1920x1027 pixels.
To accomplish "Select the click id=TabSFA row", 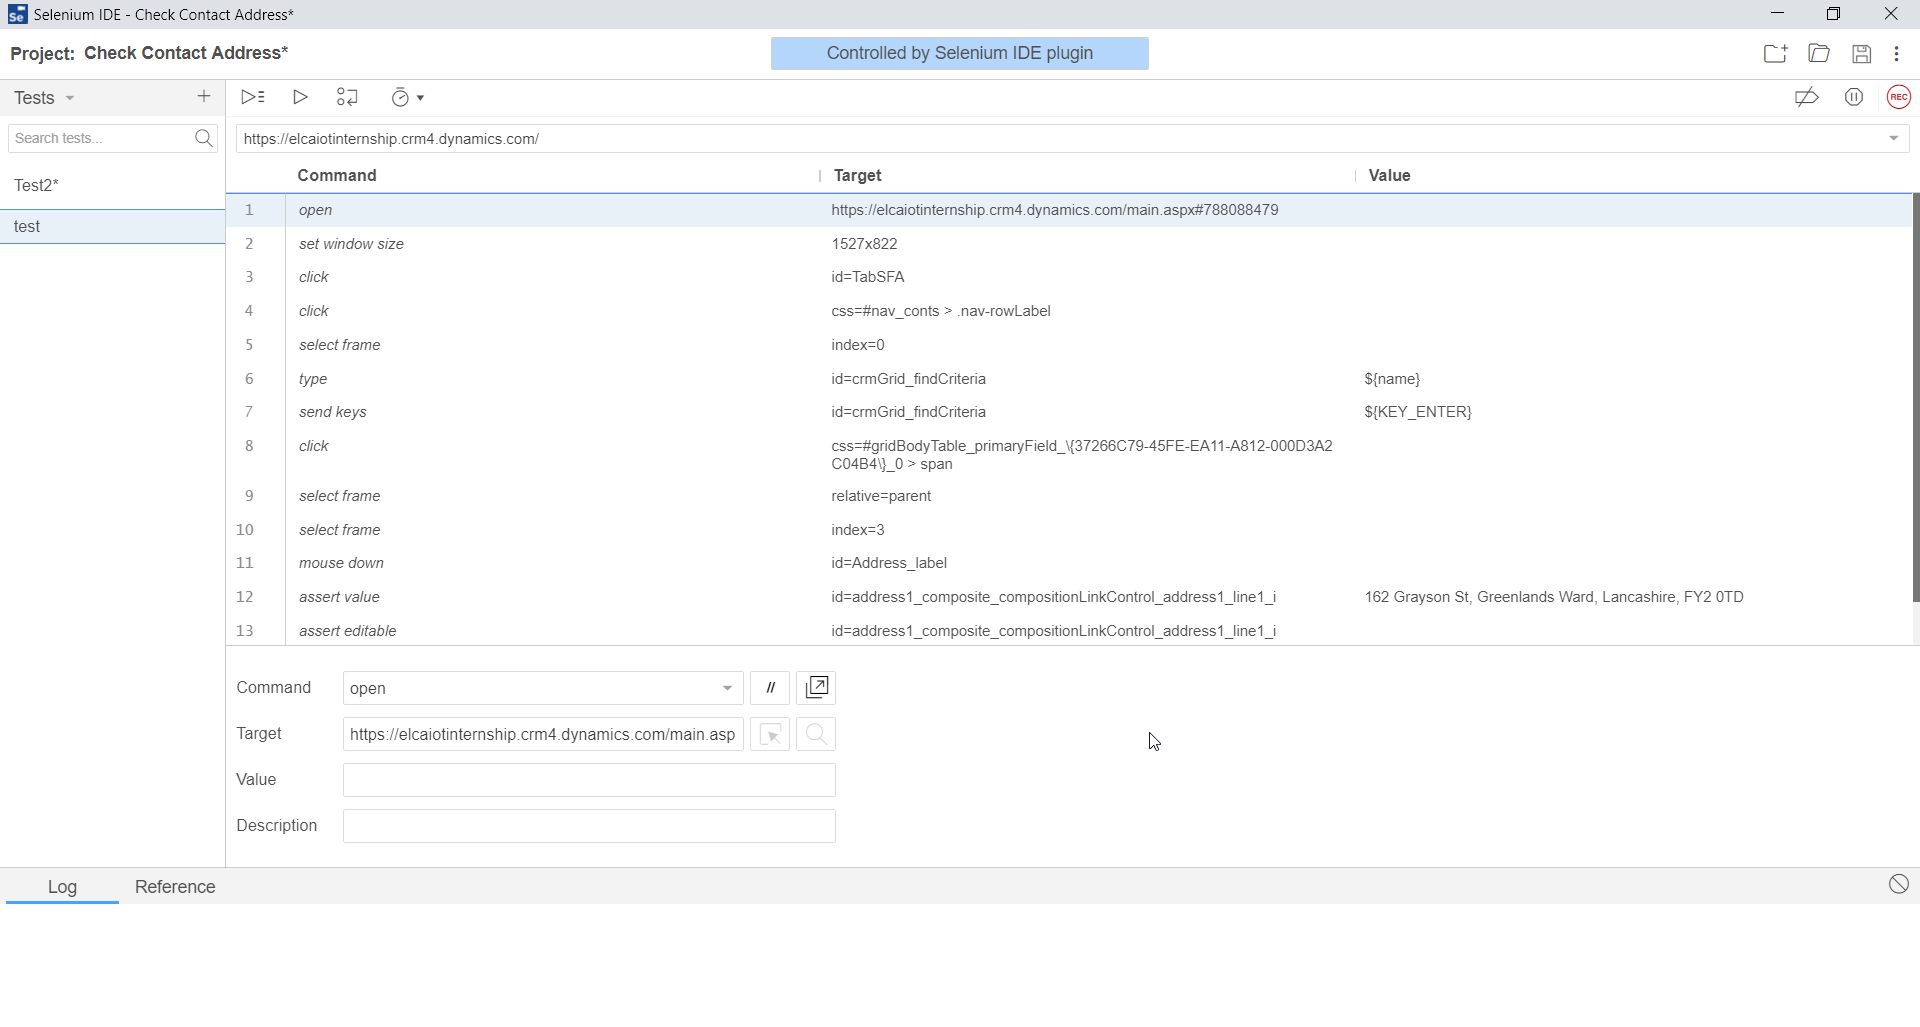I will [x=1069, y=277].
